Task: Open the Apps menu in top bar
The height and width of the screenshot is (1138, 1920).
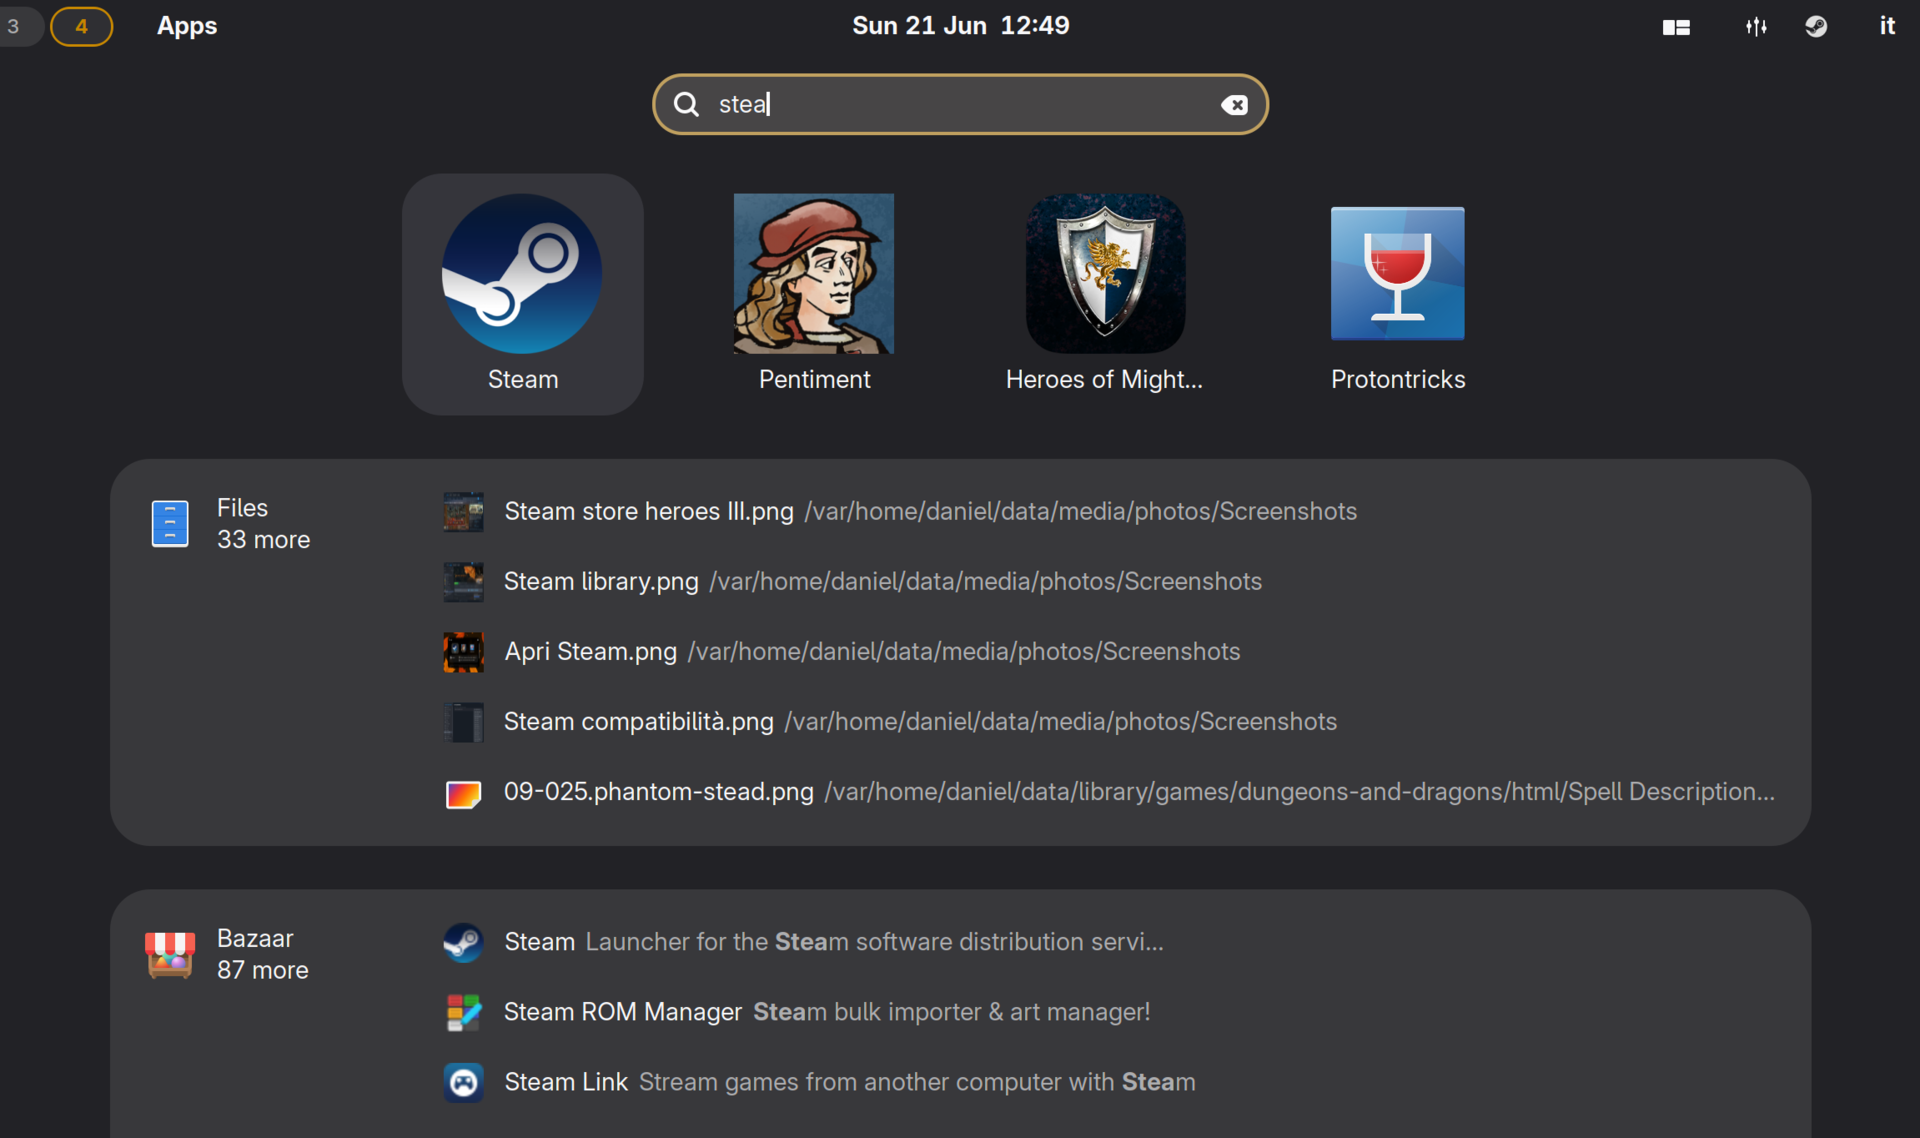Action: pyautogui.click(x=187, y=26)
